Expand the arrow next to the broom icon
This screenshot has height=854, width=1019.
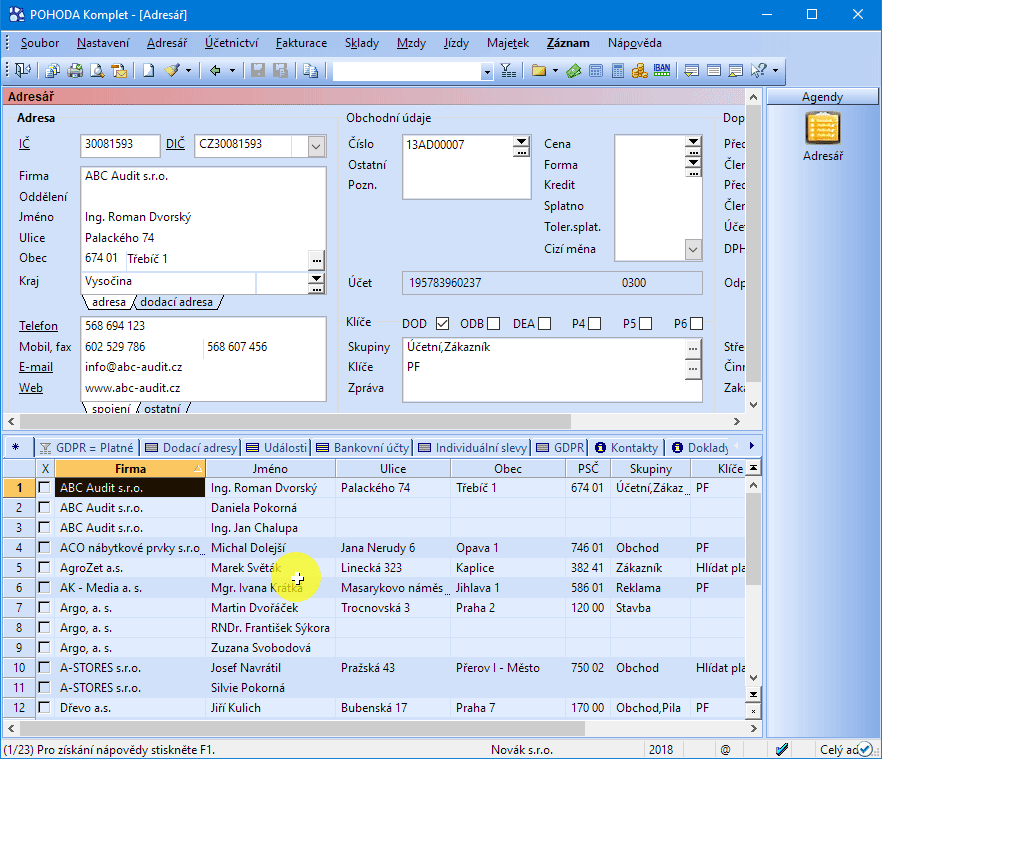[x=188, y=70]
